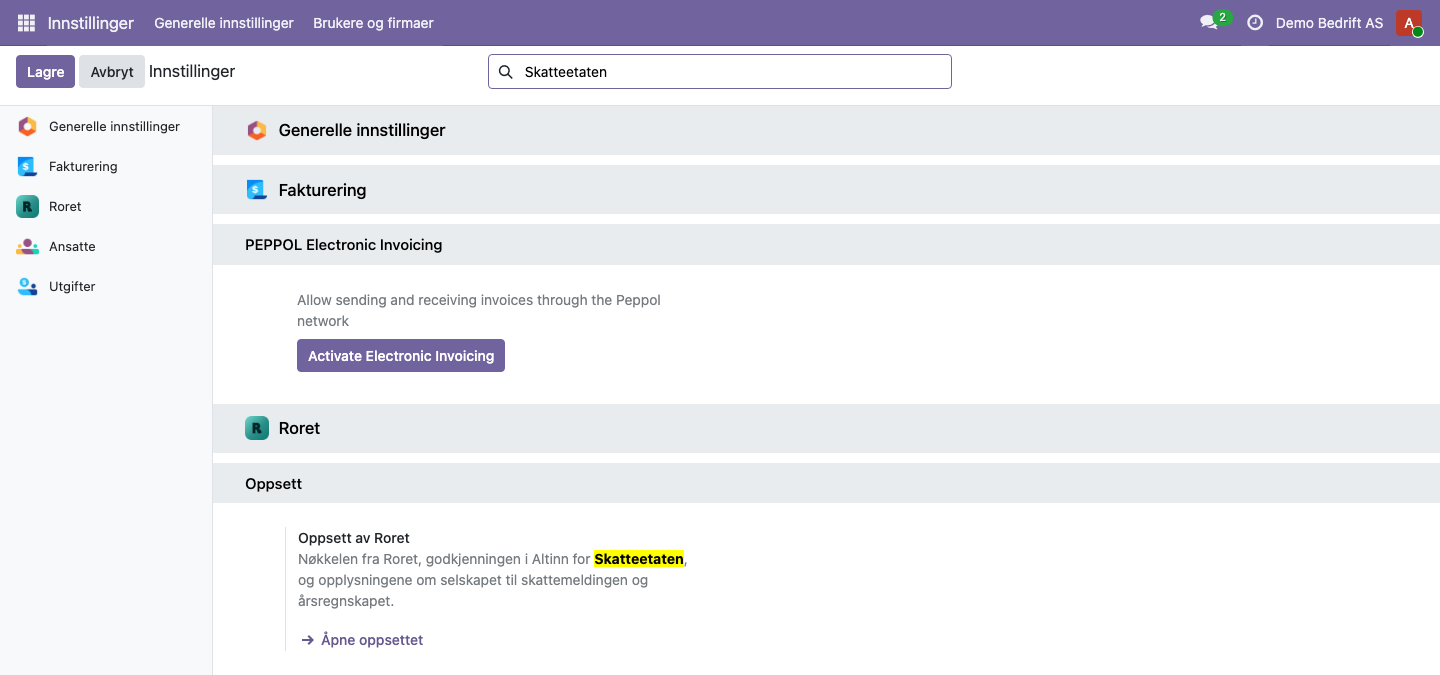Click the 'Allow sending and receiving invoices' description
The width and height of the screenshot is (1440, 675).
click(x=479, y=310)
